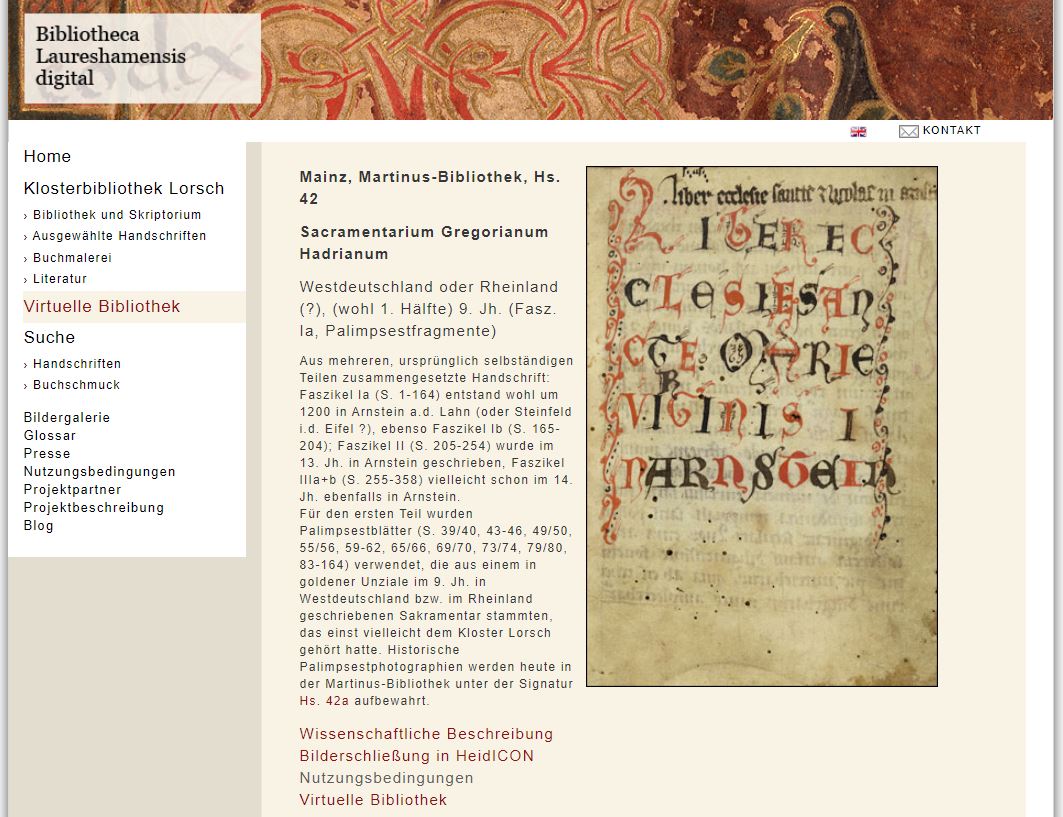
Task: Open Nutzungsbedingungen in the sidebar
Action: 100,472
